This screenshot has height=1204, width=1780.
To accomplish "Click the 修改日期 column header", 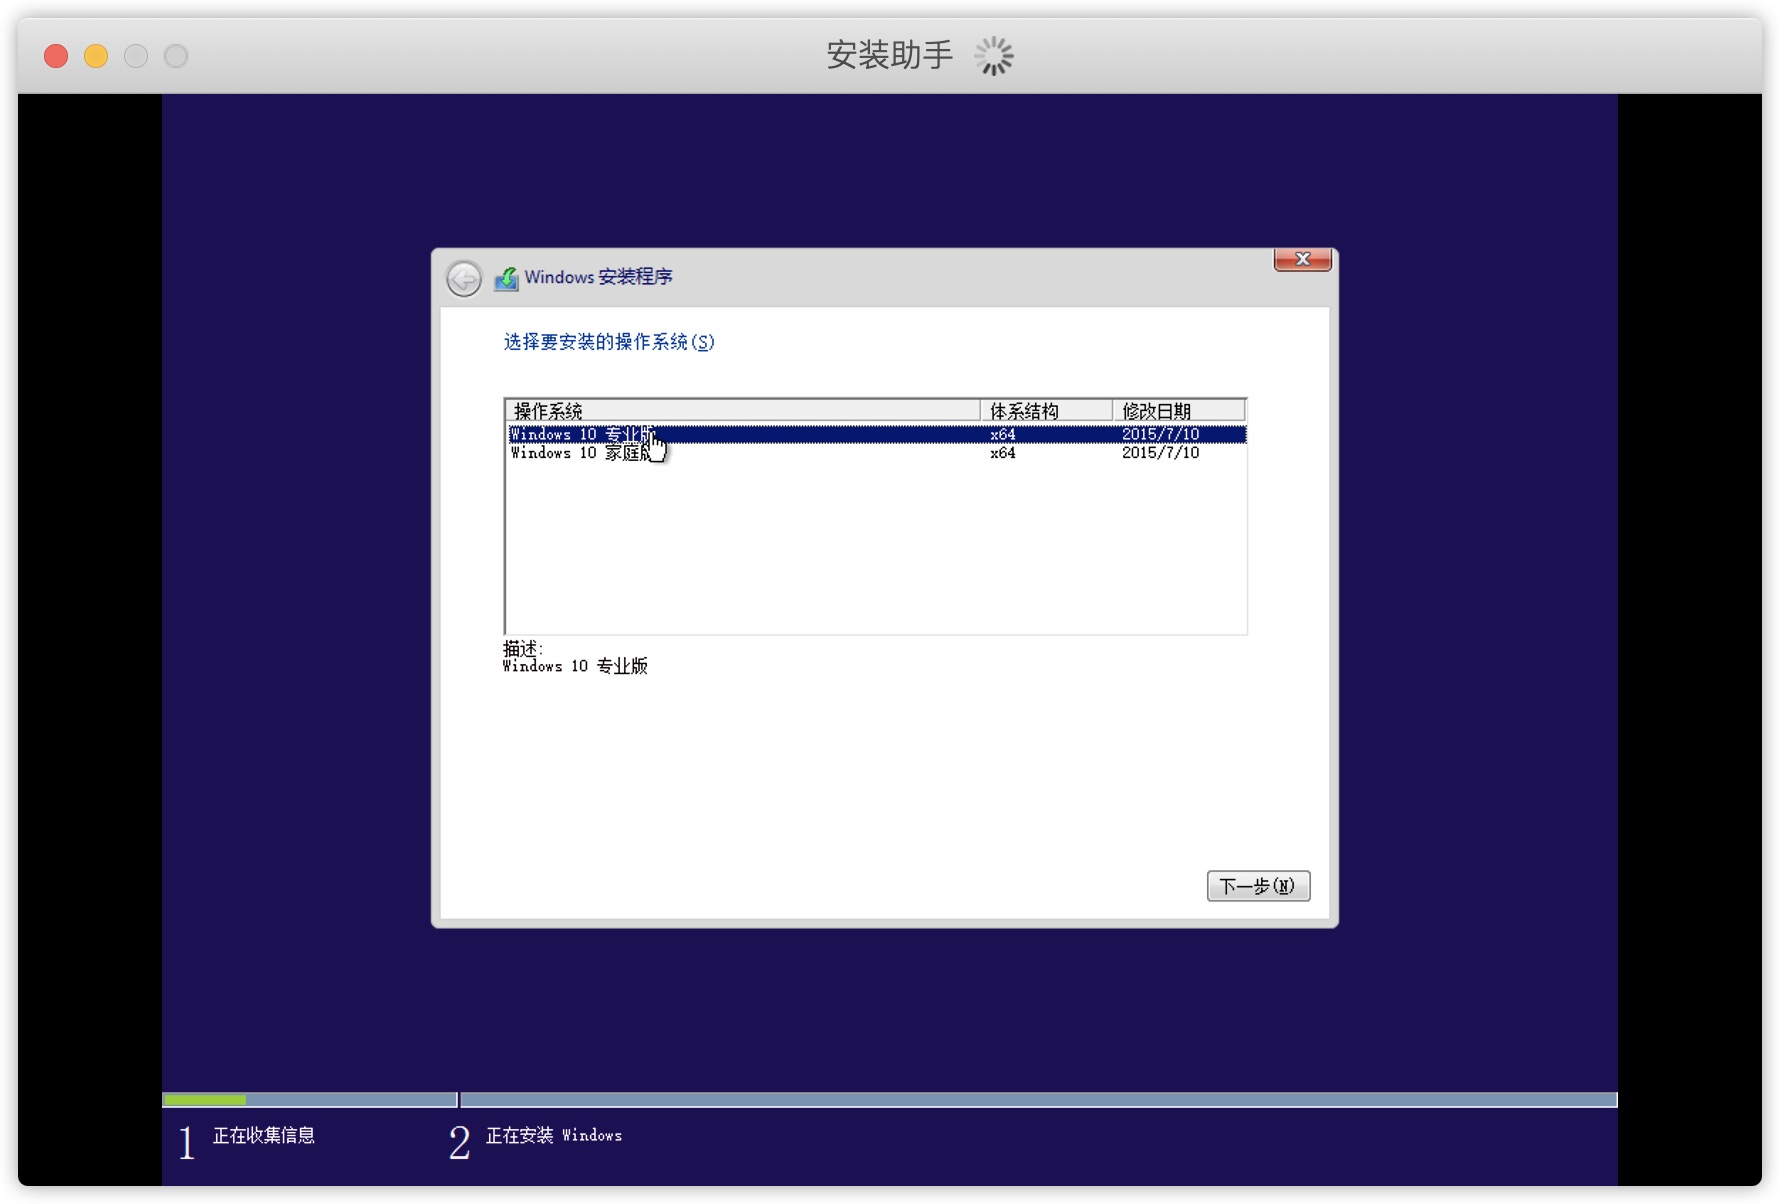I will pyautogui.click(x=1179, y=411).
